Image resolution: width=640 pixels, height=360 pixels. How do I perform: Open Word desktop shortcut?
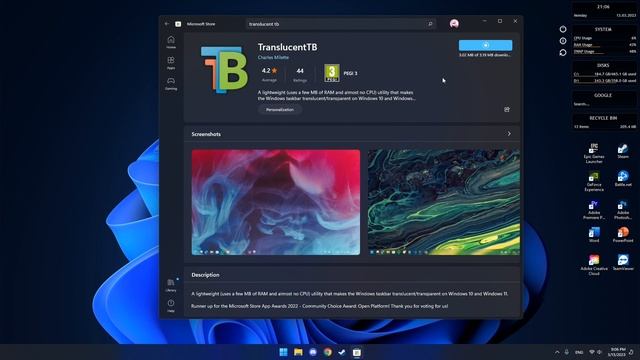point(594,235)
